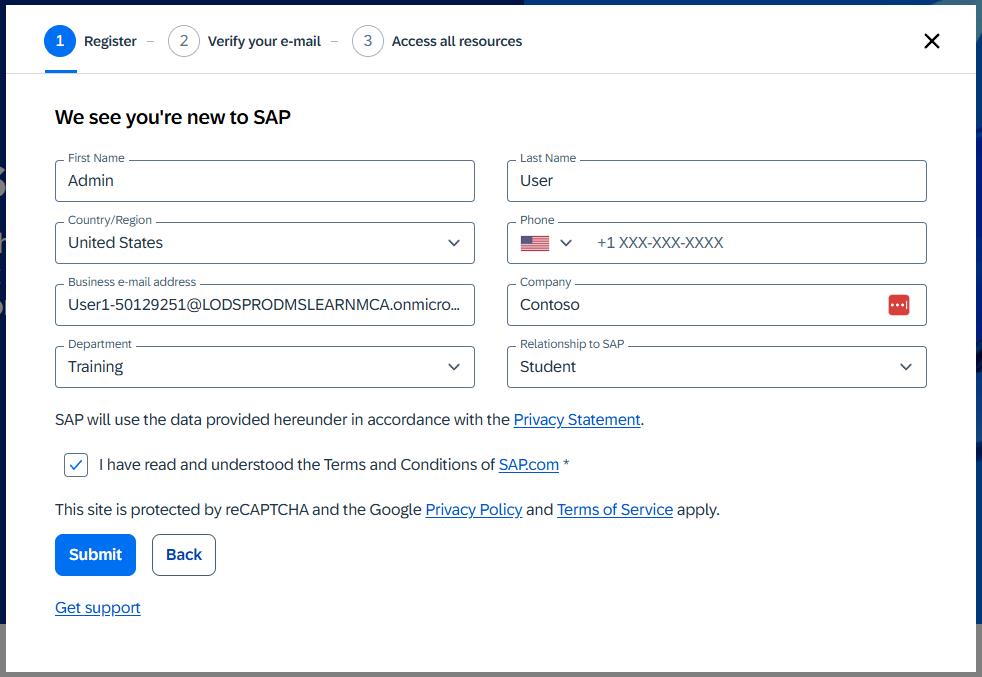The image size is (982, 677).
Task: Click the Back button
Action: [184, 555]
